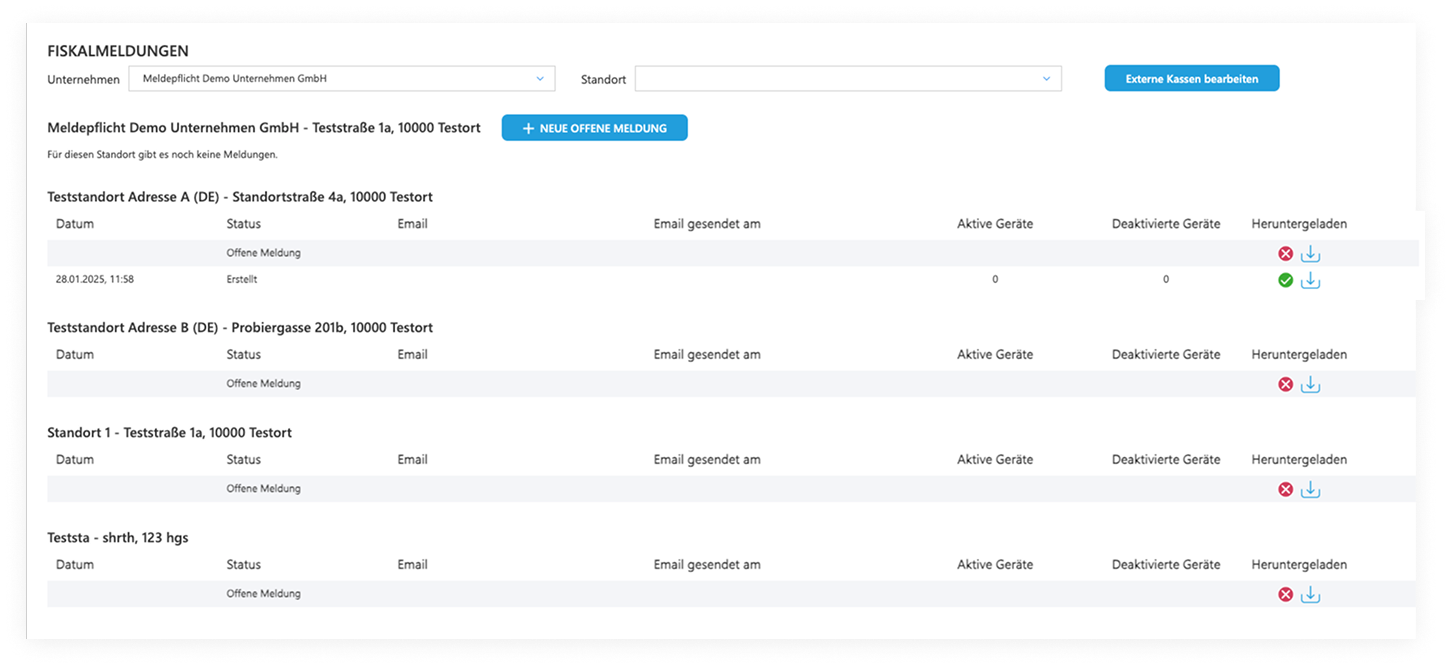This screenshot has height=668, width=1451.
Task: Click the plus icon on Neue Offene Meldung
Action: click(528, 128)
